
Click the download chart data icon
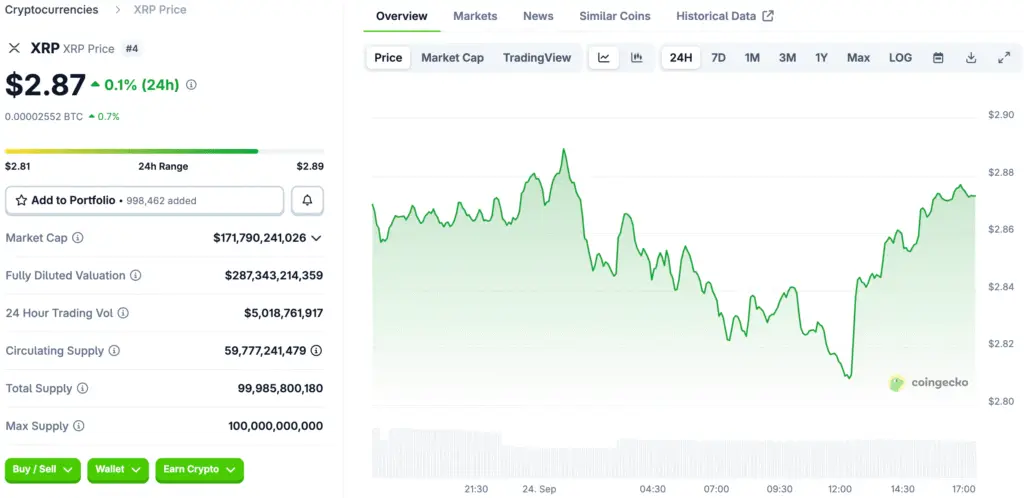(971, 58)
